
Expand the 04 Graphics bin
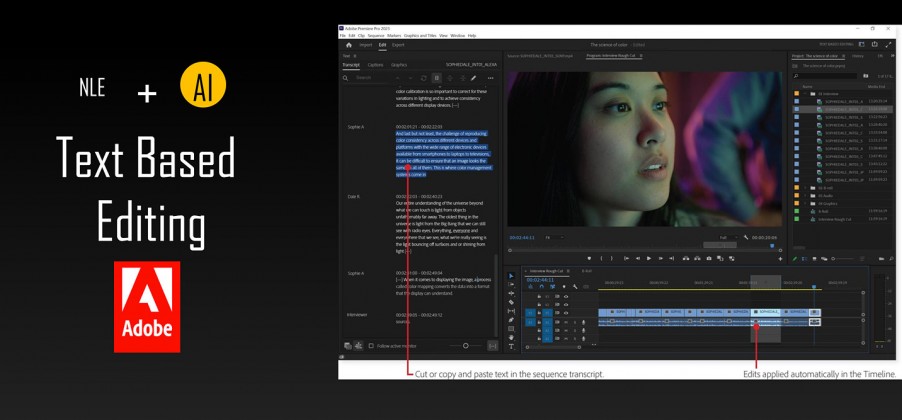click(x=805, y=203)
